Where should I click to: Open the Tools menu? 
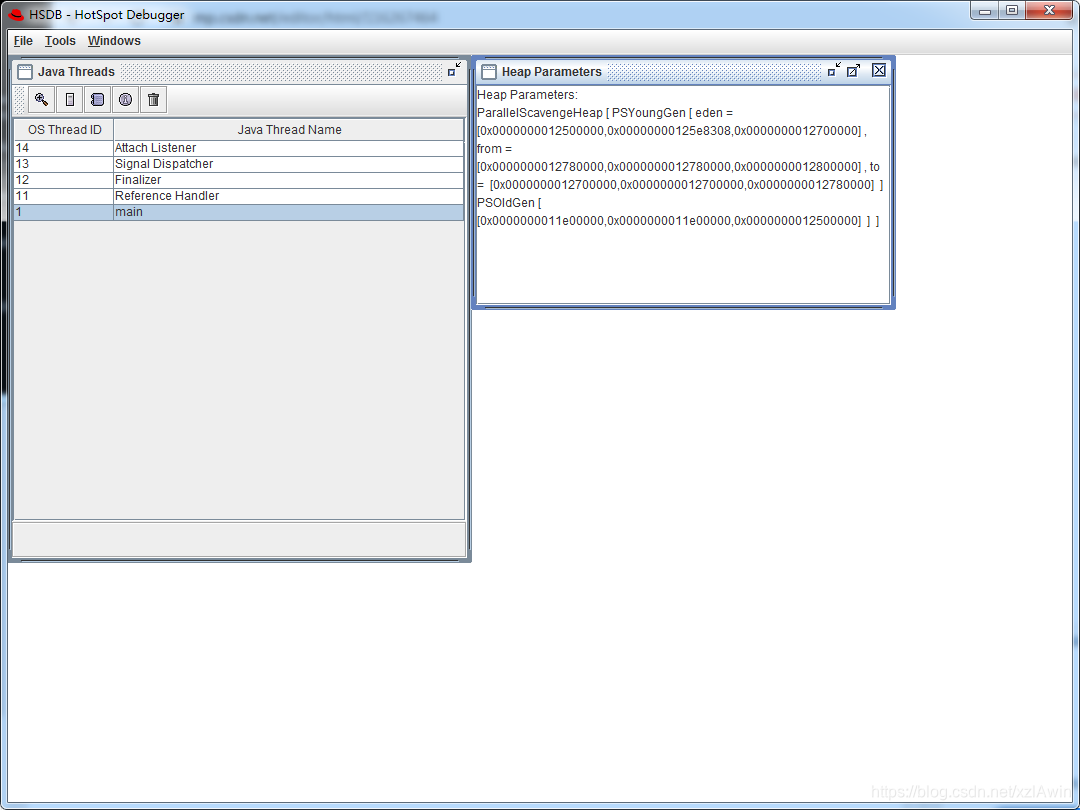click(x=60, y=41)
